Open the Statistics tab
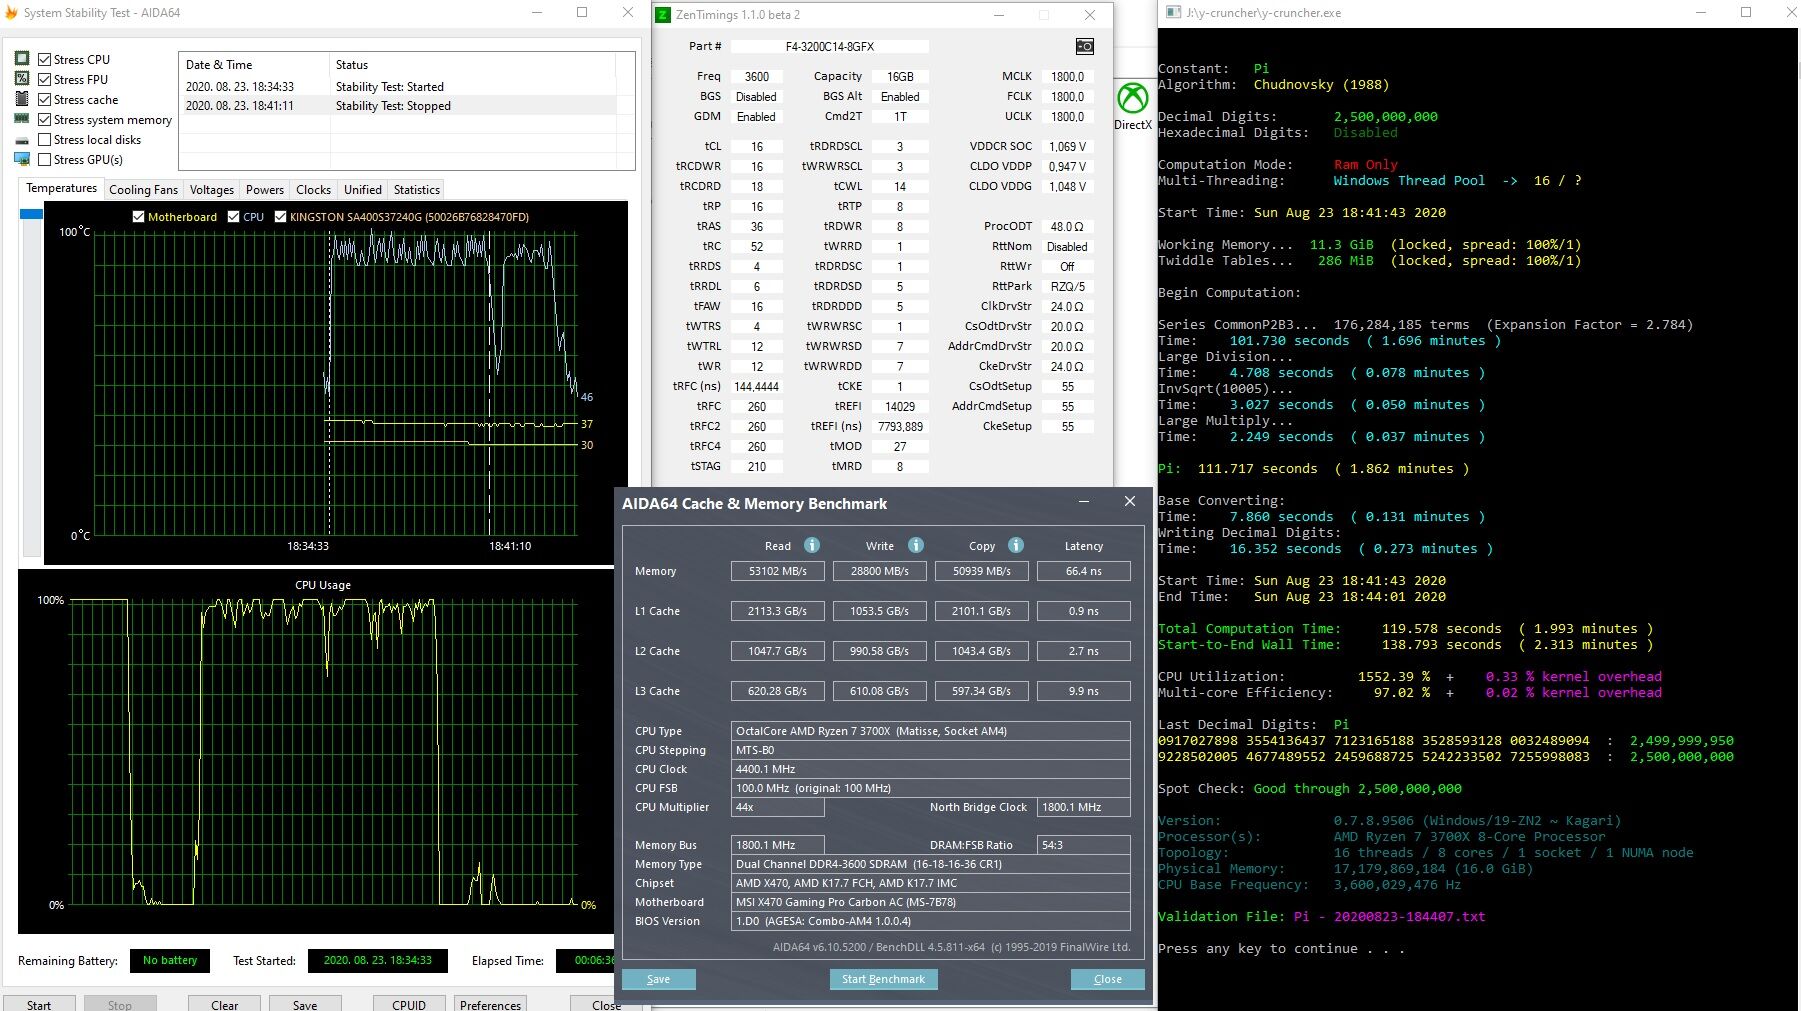This screenshot has width=1801, height=1011. point(416,190)
